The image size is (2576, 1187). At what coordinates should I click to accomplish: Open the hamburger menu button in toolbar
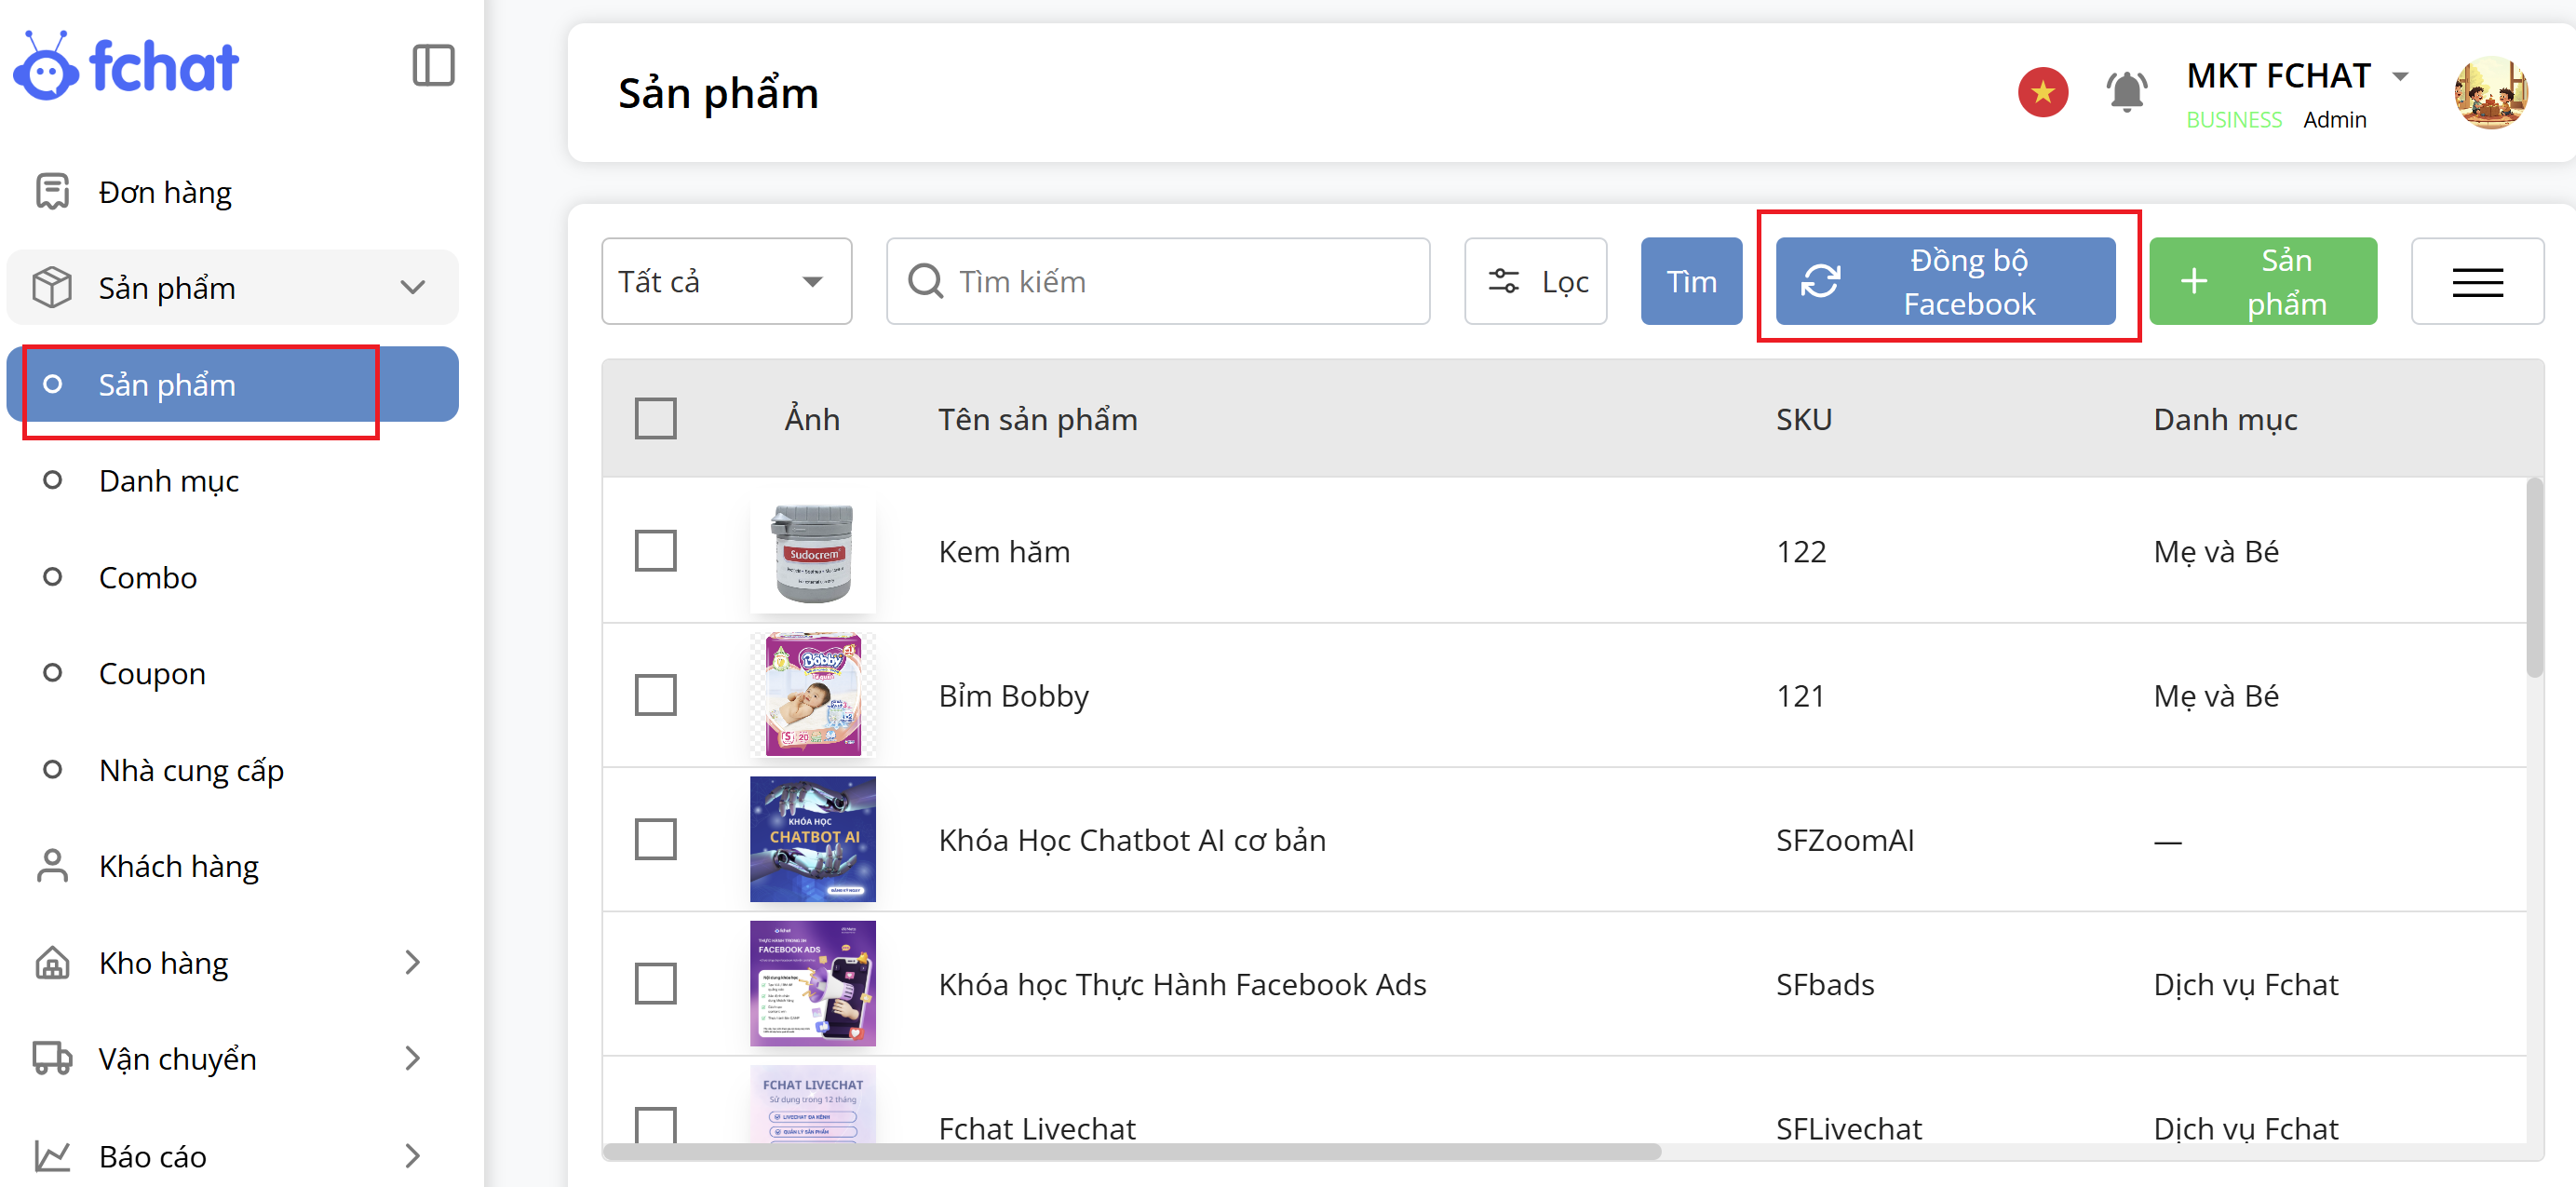2476,282
